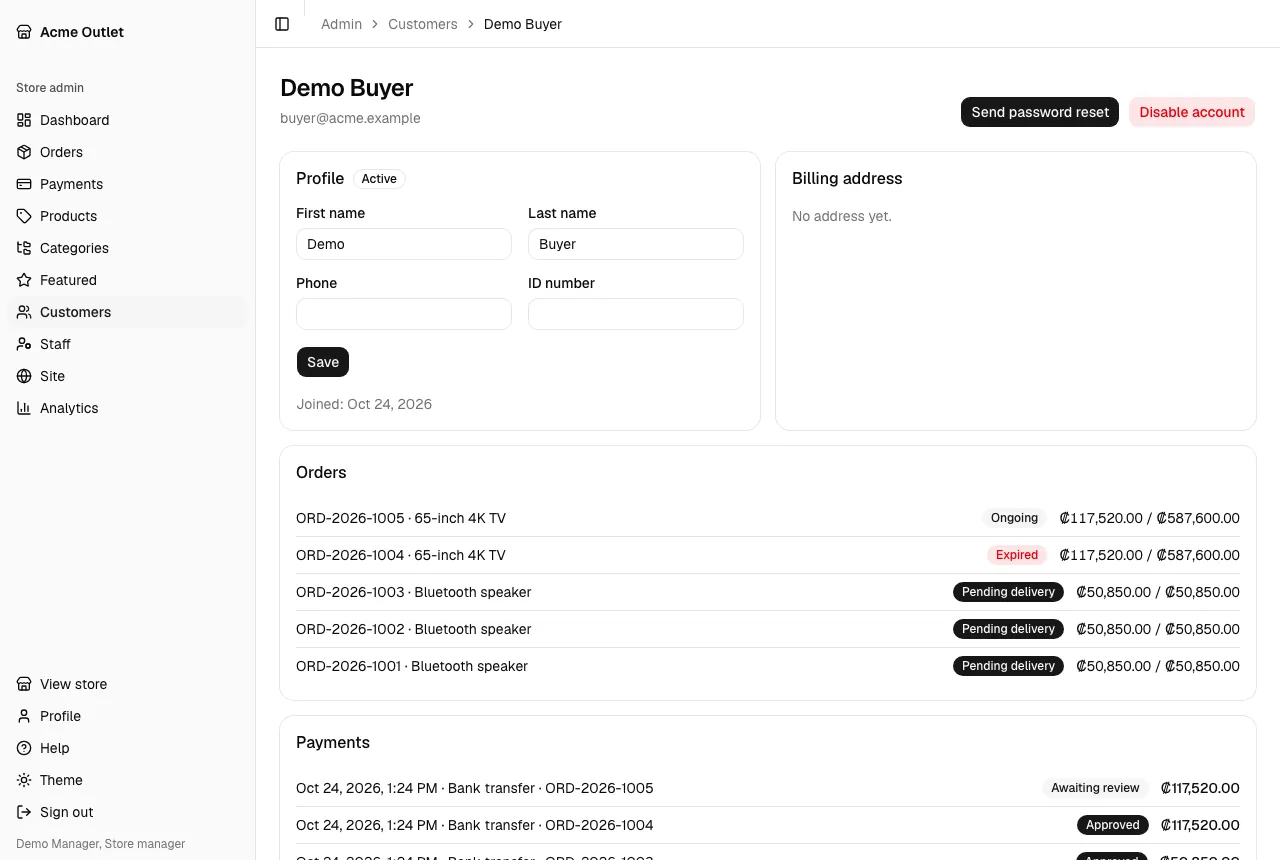The image size is (1280, 860).
Task: Click the Ongoing status badge
Action: point(1014,518)
